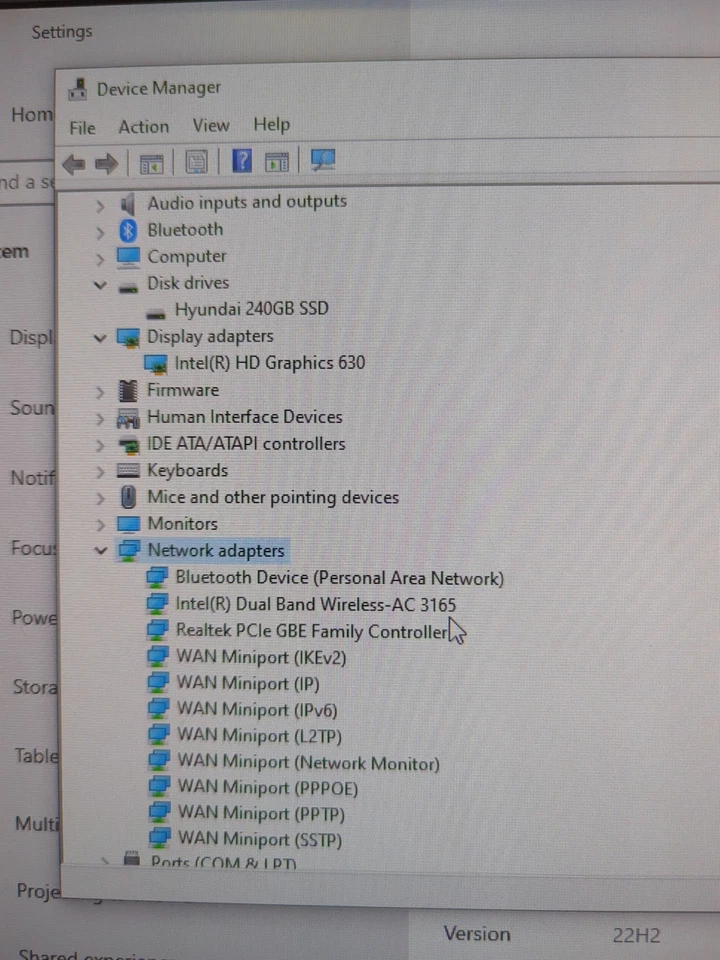This screenshot has width=720, height=960.
Task: Click the Keyboards category icon
Action: click(x=128, y=471)
